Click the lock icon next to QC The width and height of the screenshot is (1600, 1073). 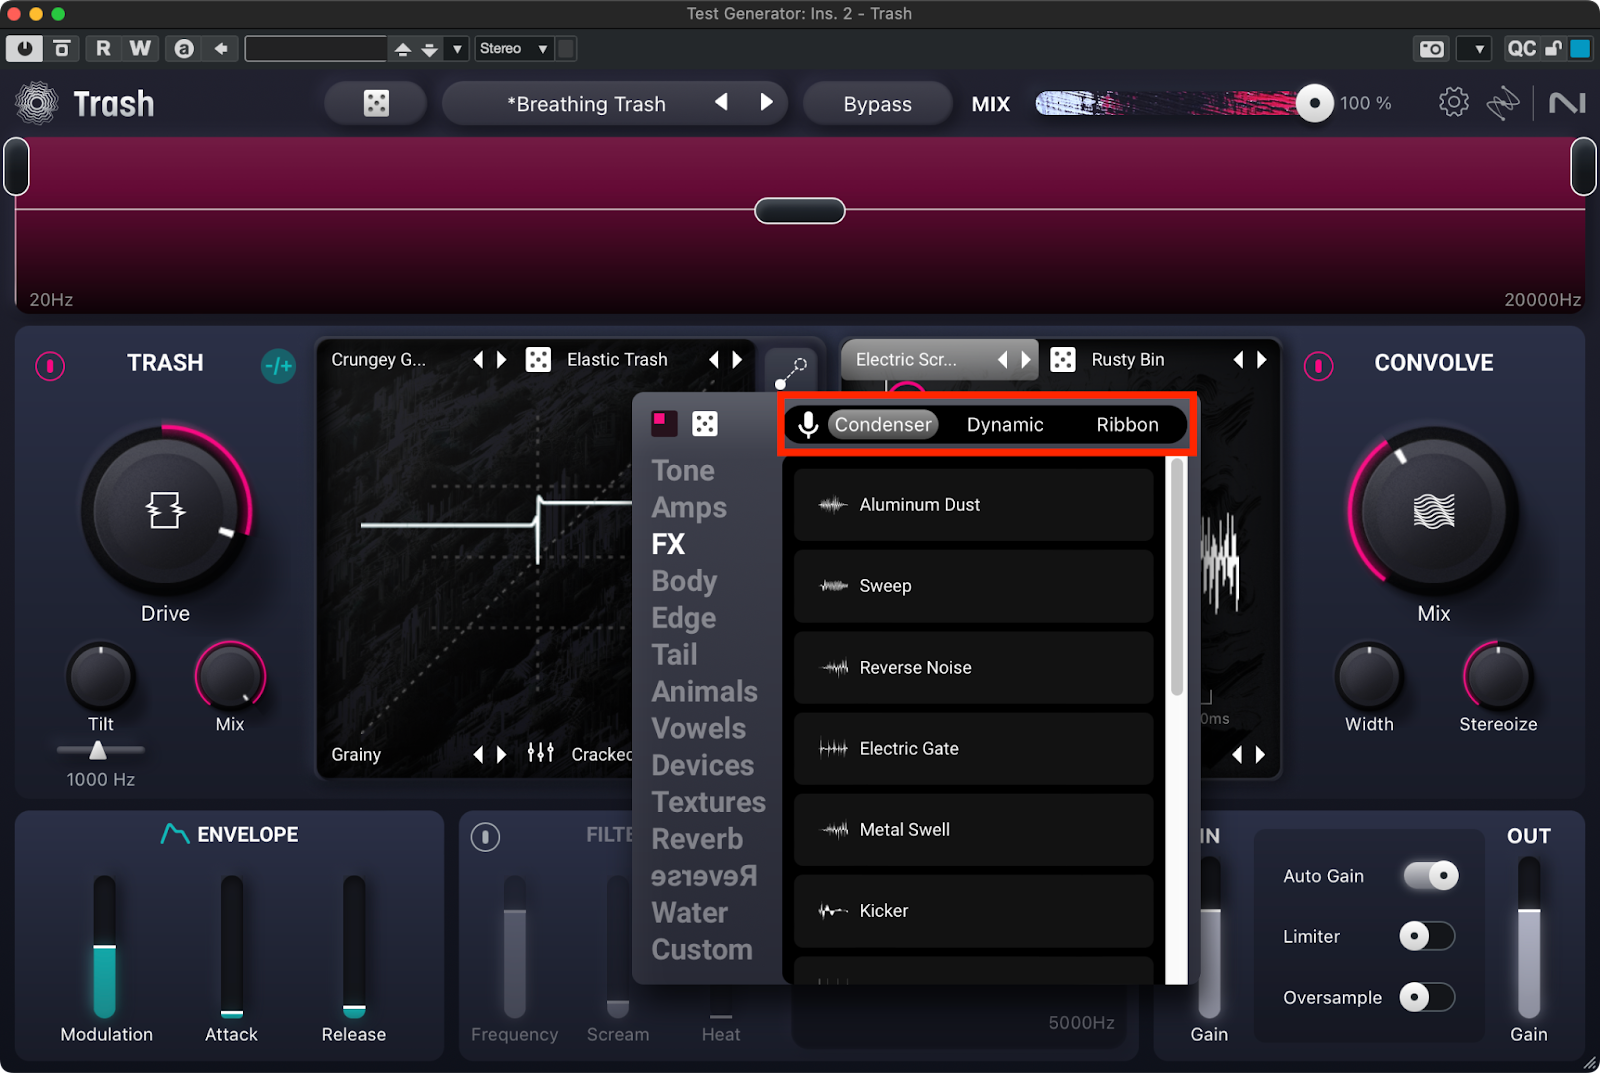point(1553,48)
